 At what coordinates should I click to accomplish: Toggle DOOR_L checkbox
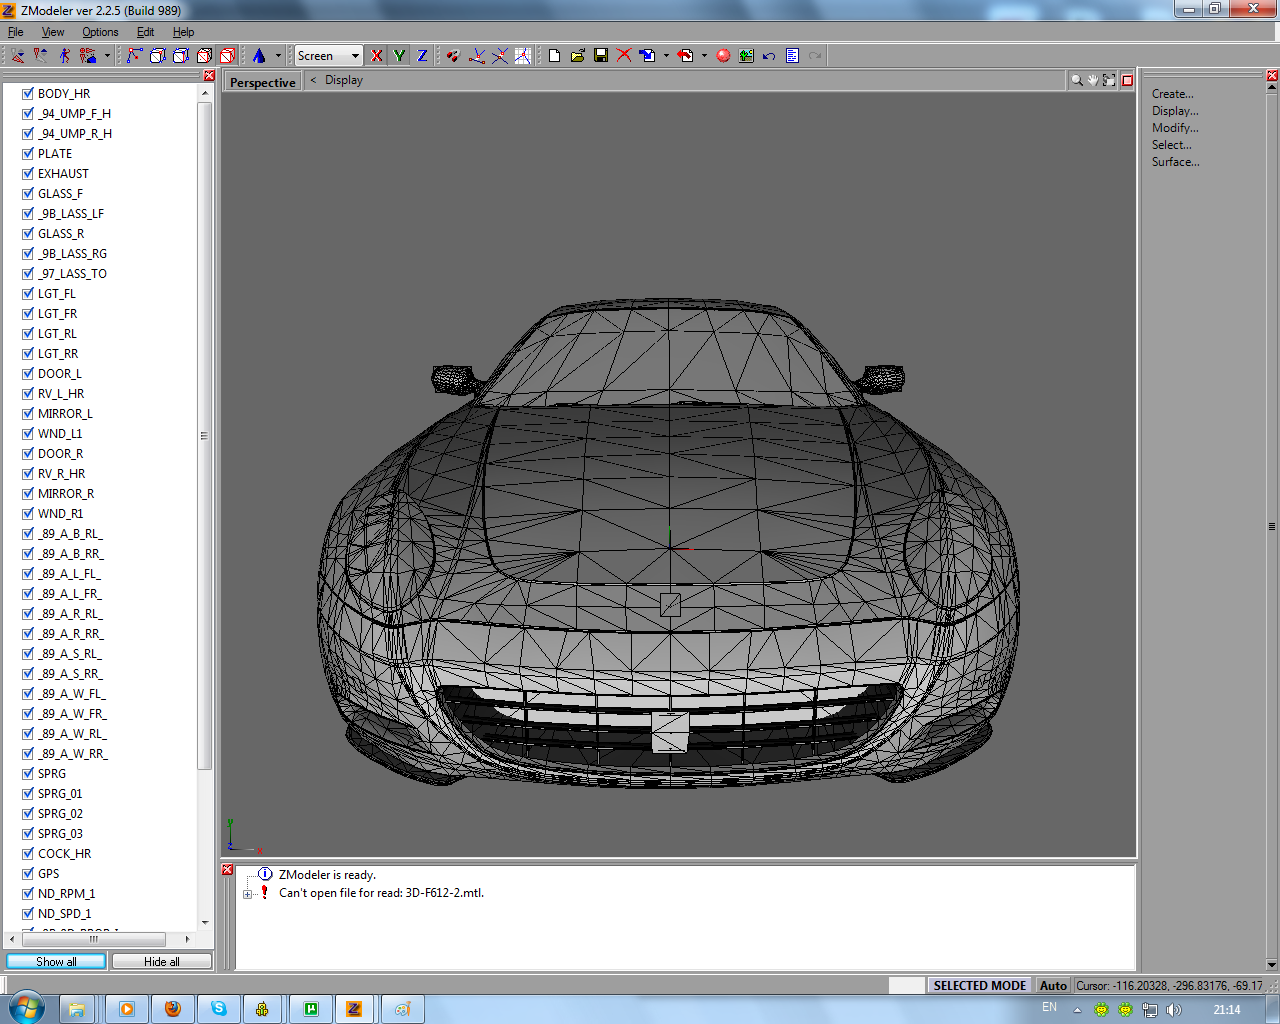(x=28, y=373)
